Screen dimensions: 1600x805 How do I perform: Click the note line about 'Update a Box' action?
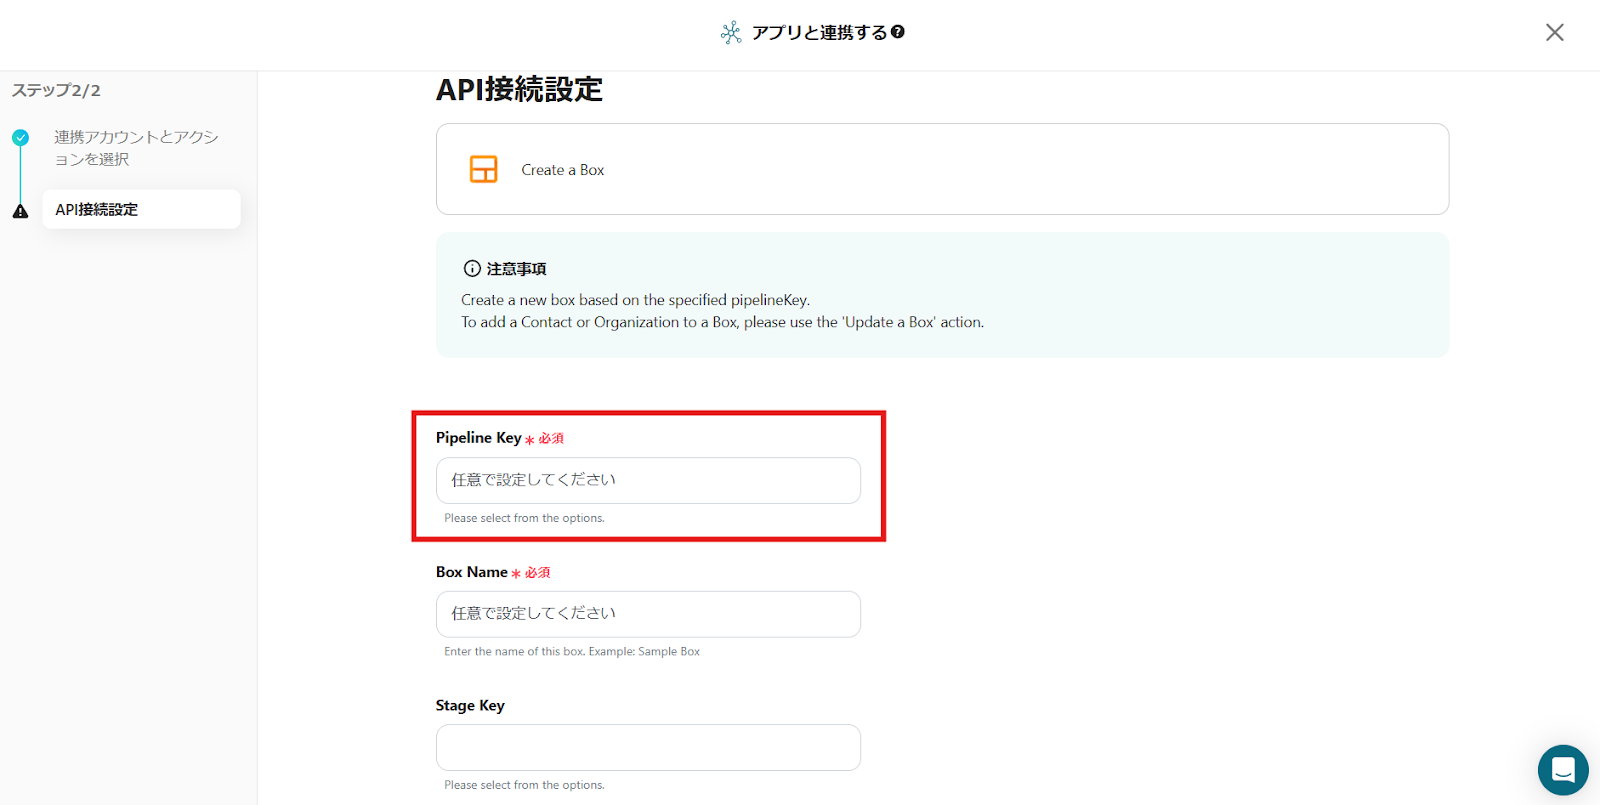pyautogui.click(x=723, y=322)
